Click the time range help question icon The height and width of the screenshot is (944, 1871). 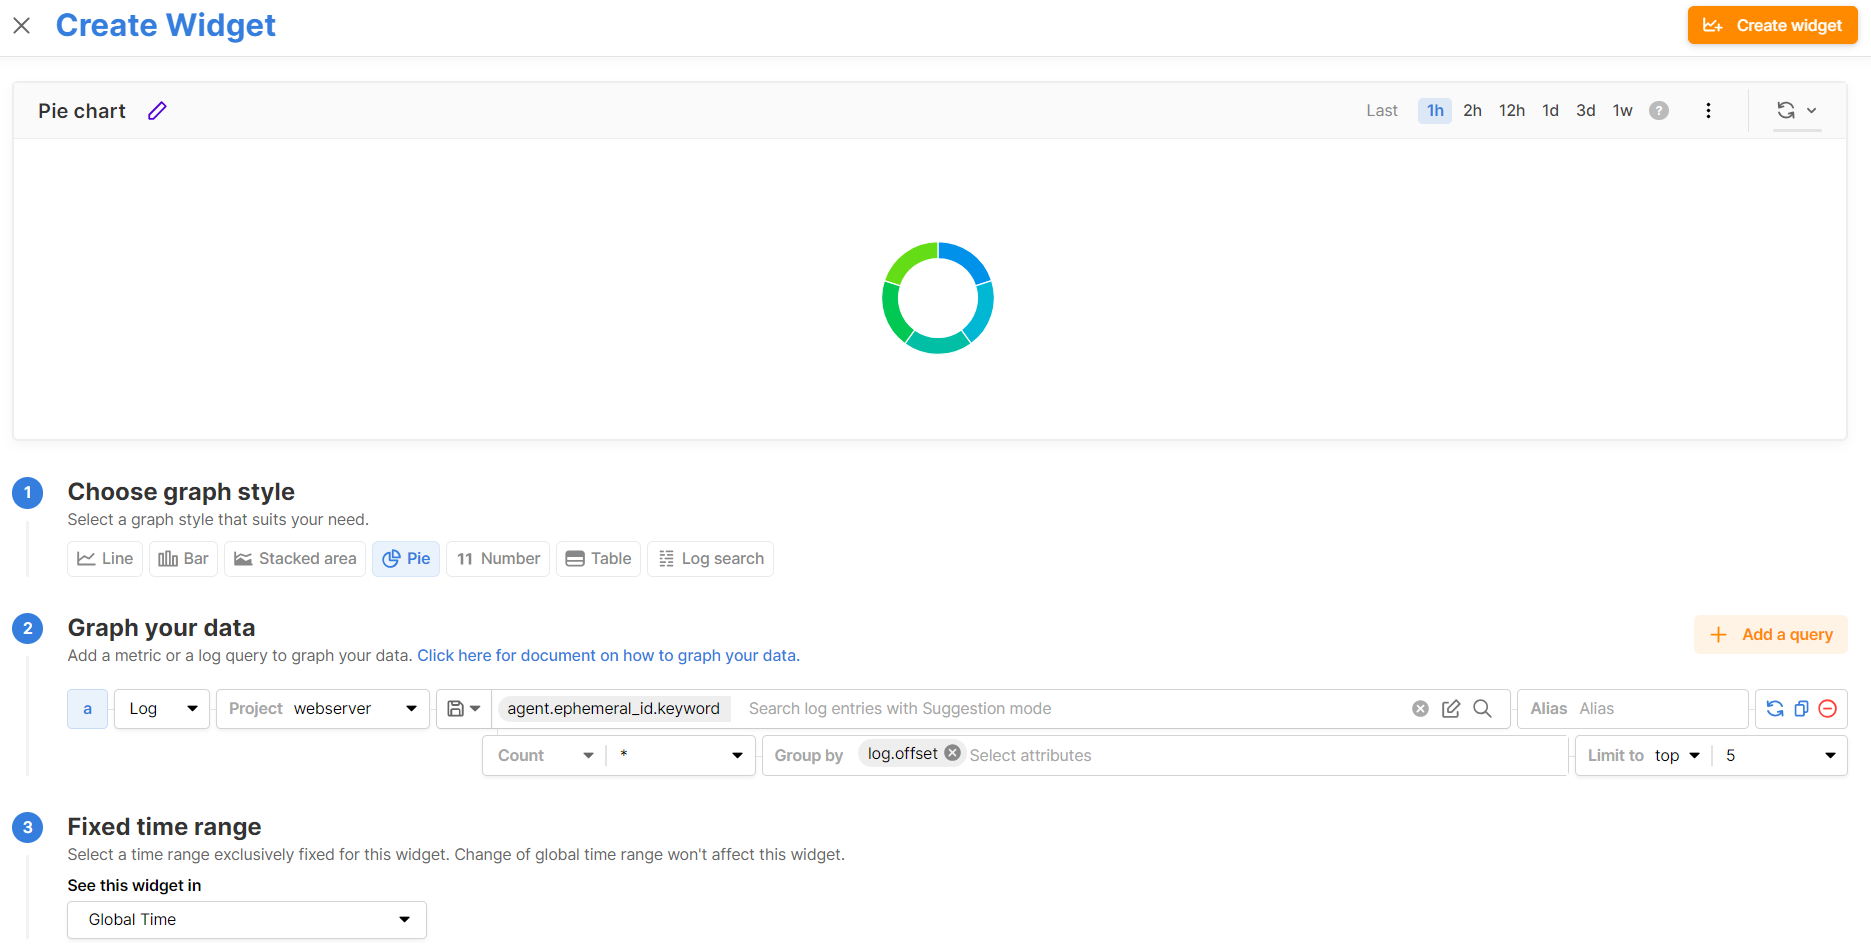point(1659,111)
